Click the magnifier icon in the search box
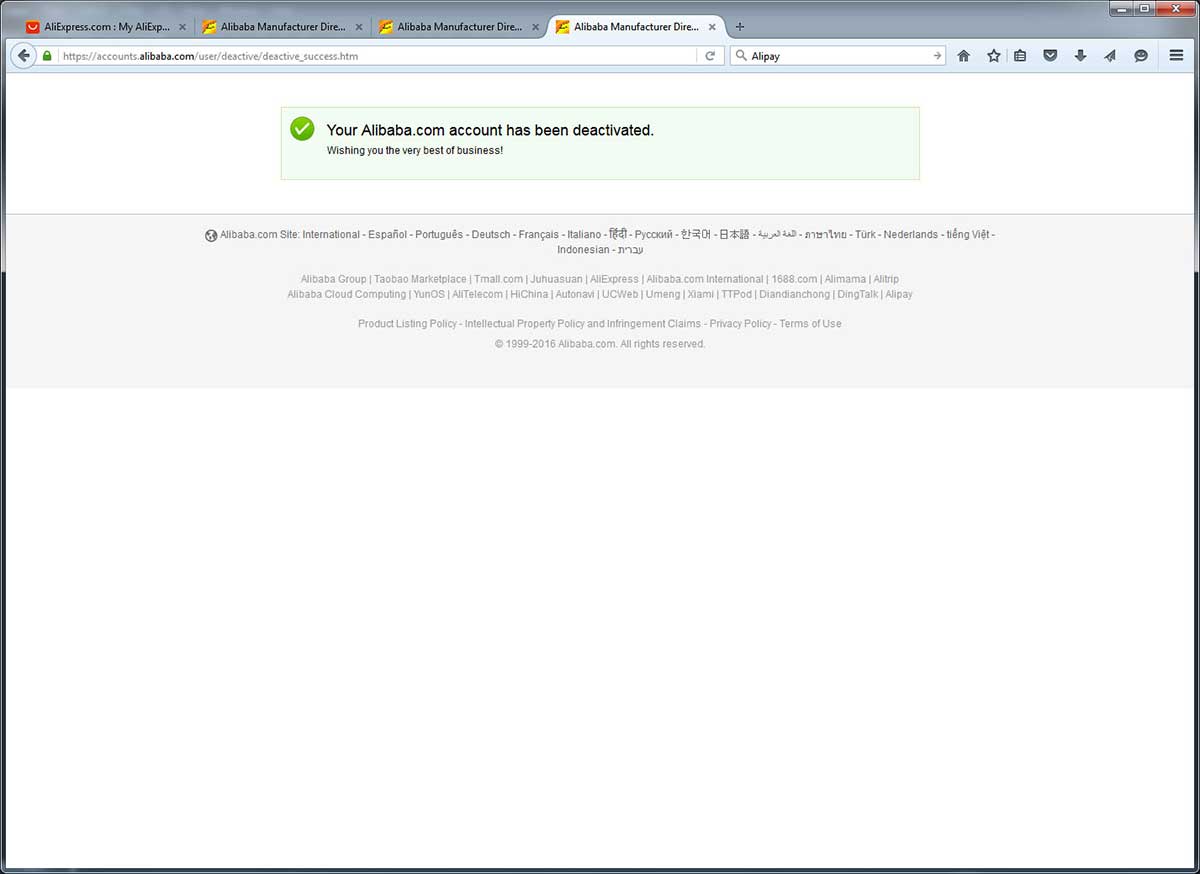The height and width of the screenshot is (874, 1200). [741, 56]
